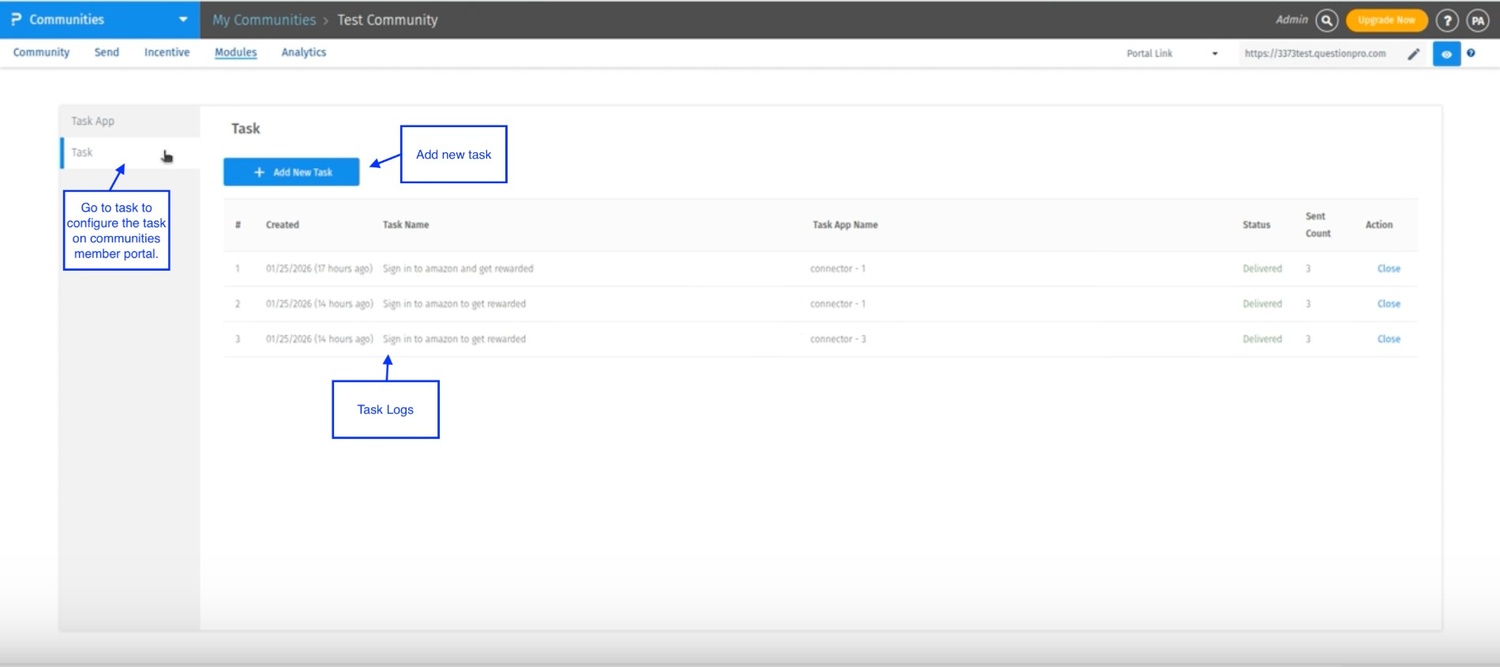Open the Community tab
Screen dimensions: 1500x667
pyautogui.click(x=41, y=52)
